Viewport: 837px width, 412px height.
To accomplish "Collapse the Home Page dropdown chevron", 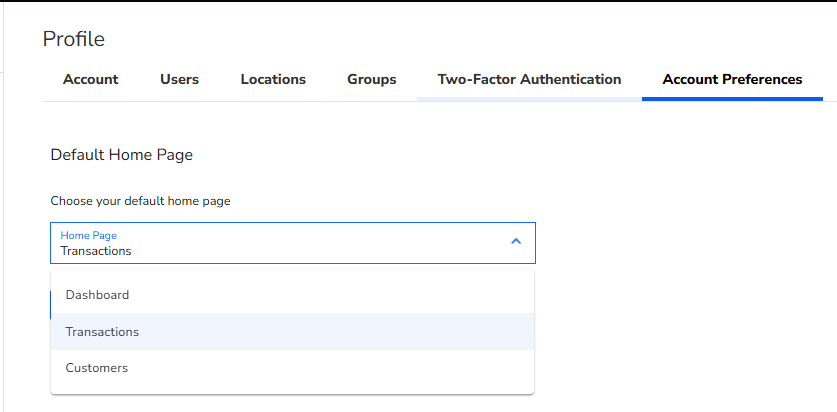I will coord(516,241).
